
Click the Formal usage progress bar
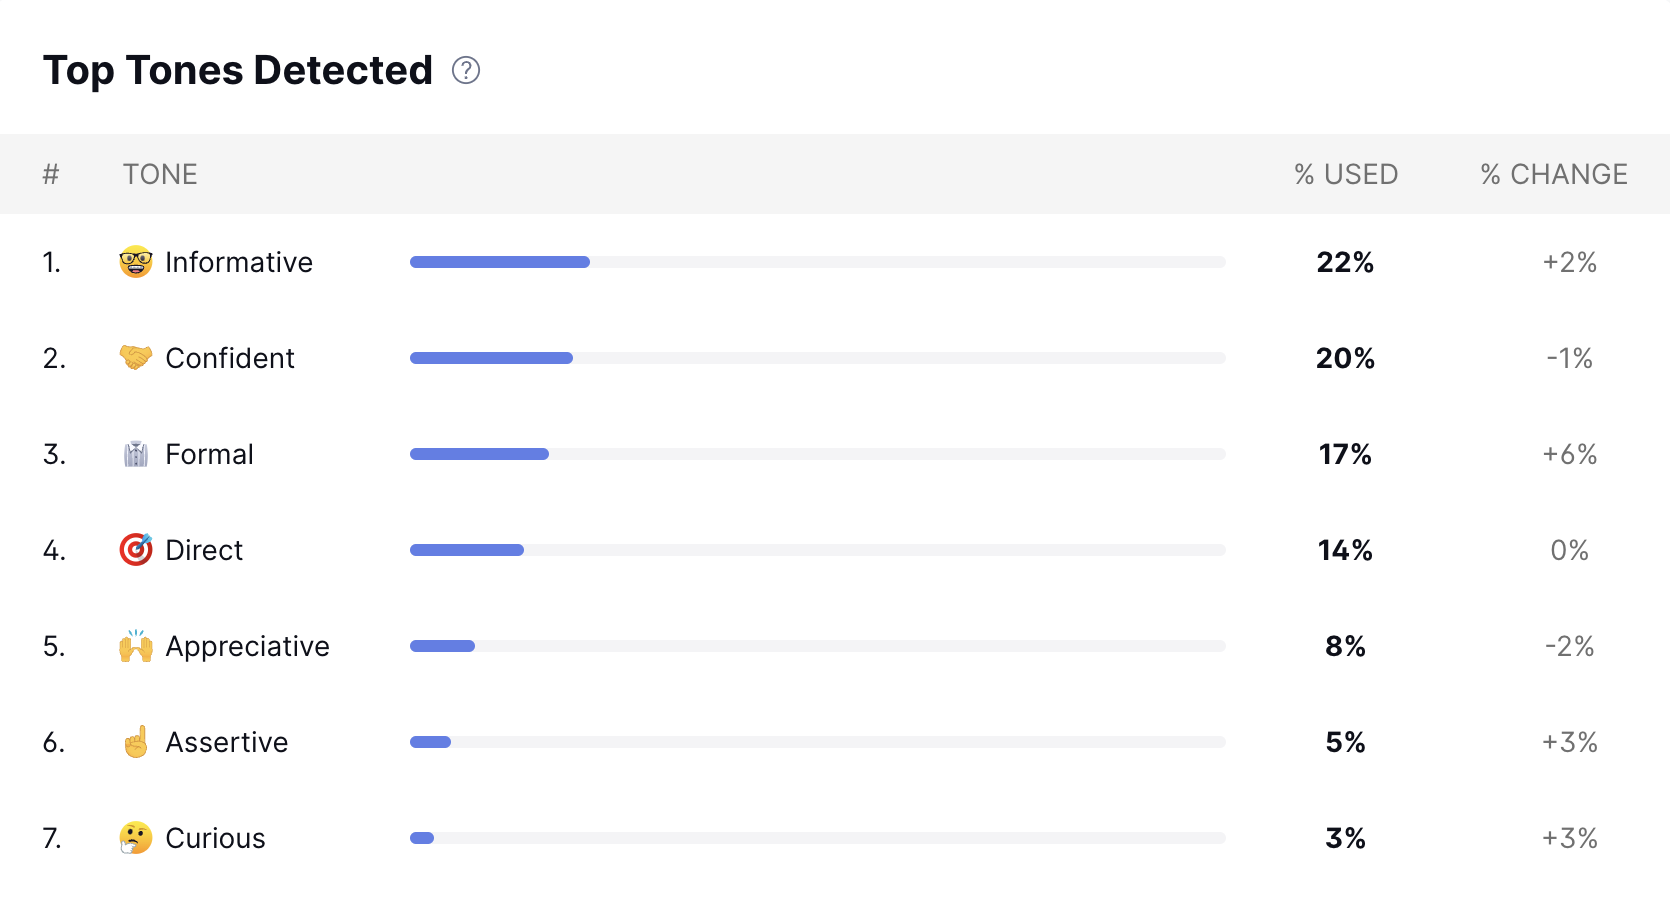point(818,454)
